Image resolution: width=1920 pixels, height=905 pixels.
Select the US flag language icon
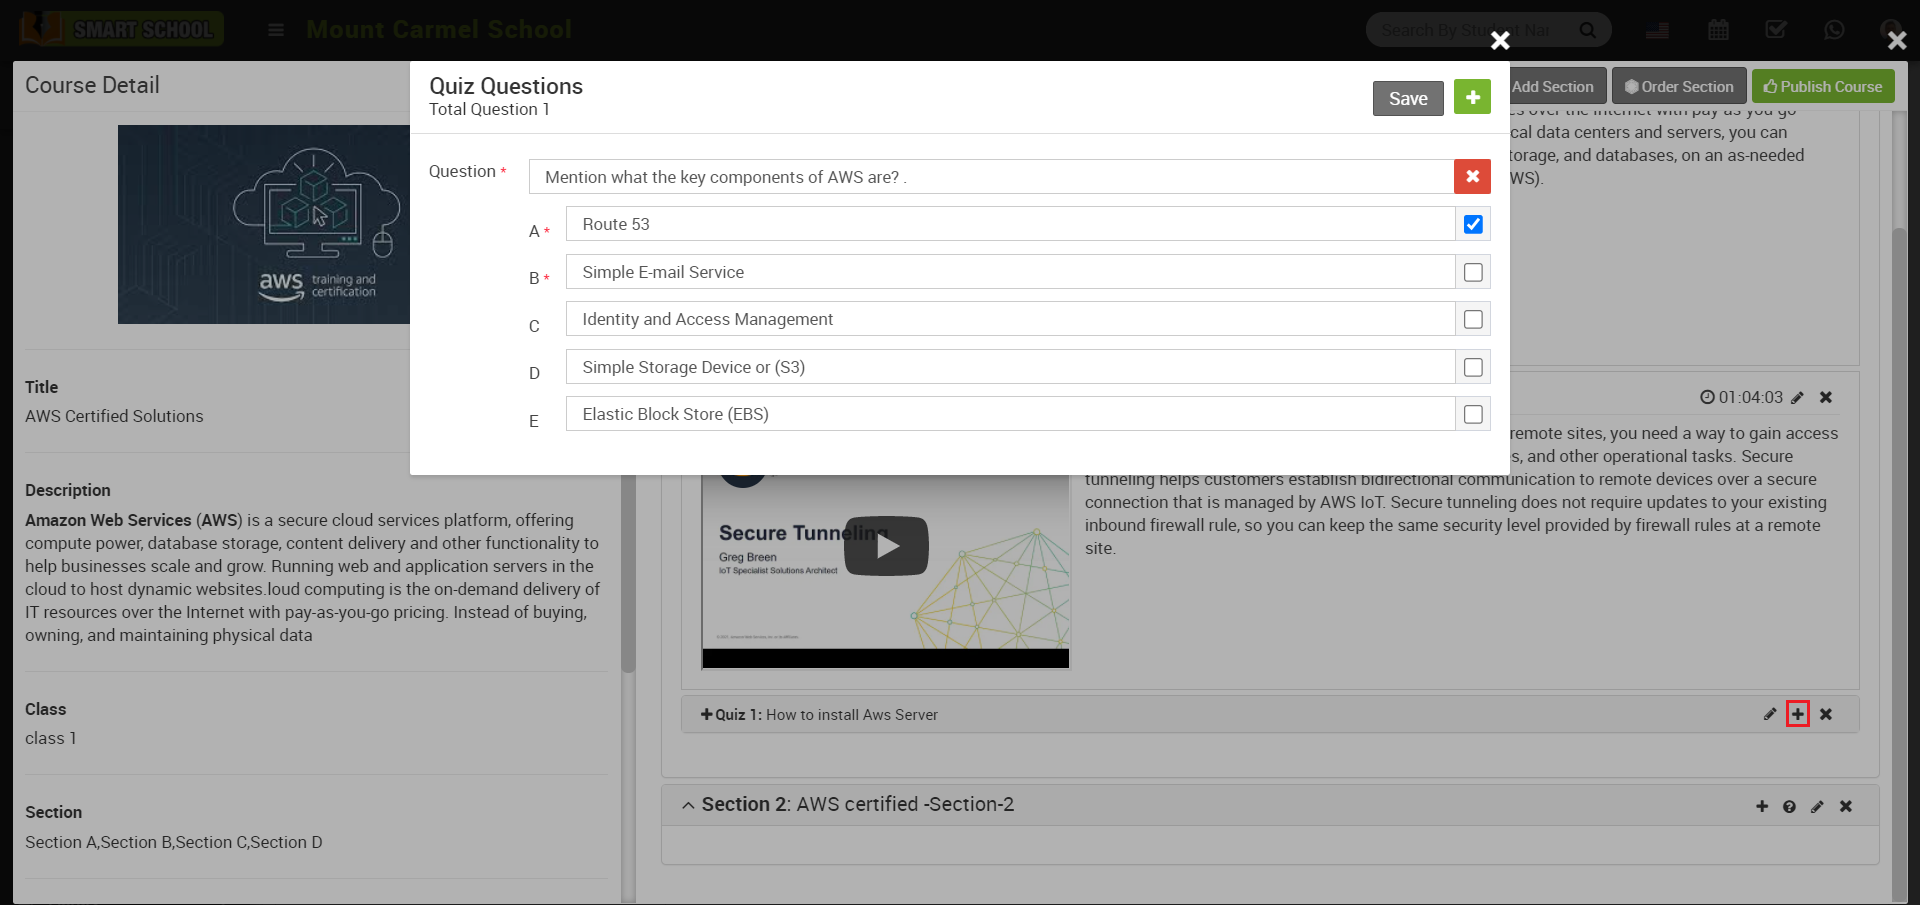(x=1657, y=30)
